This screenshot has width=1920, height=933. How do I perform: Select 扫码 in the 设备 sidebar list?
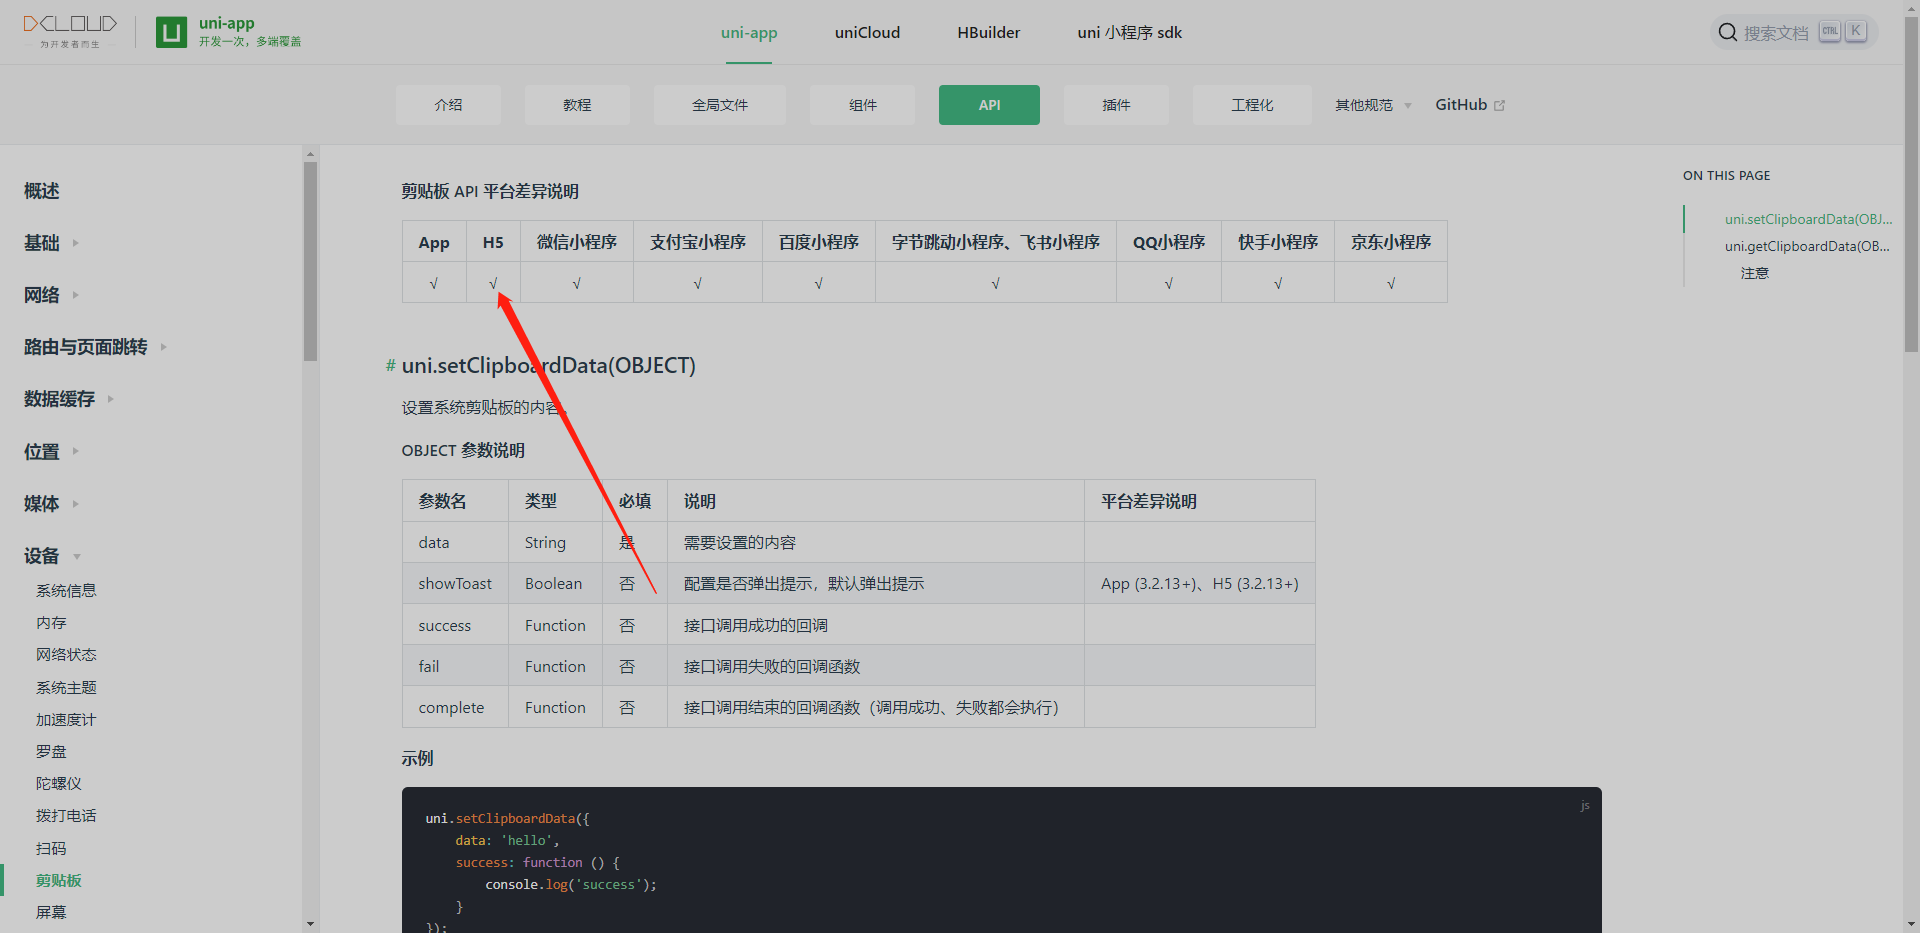pyautogui.click(x=51, y=848)
